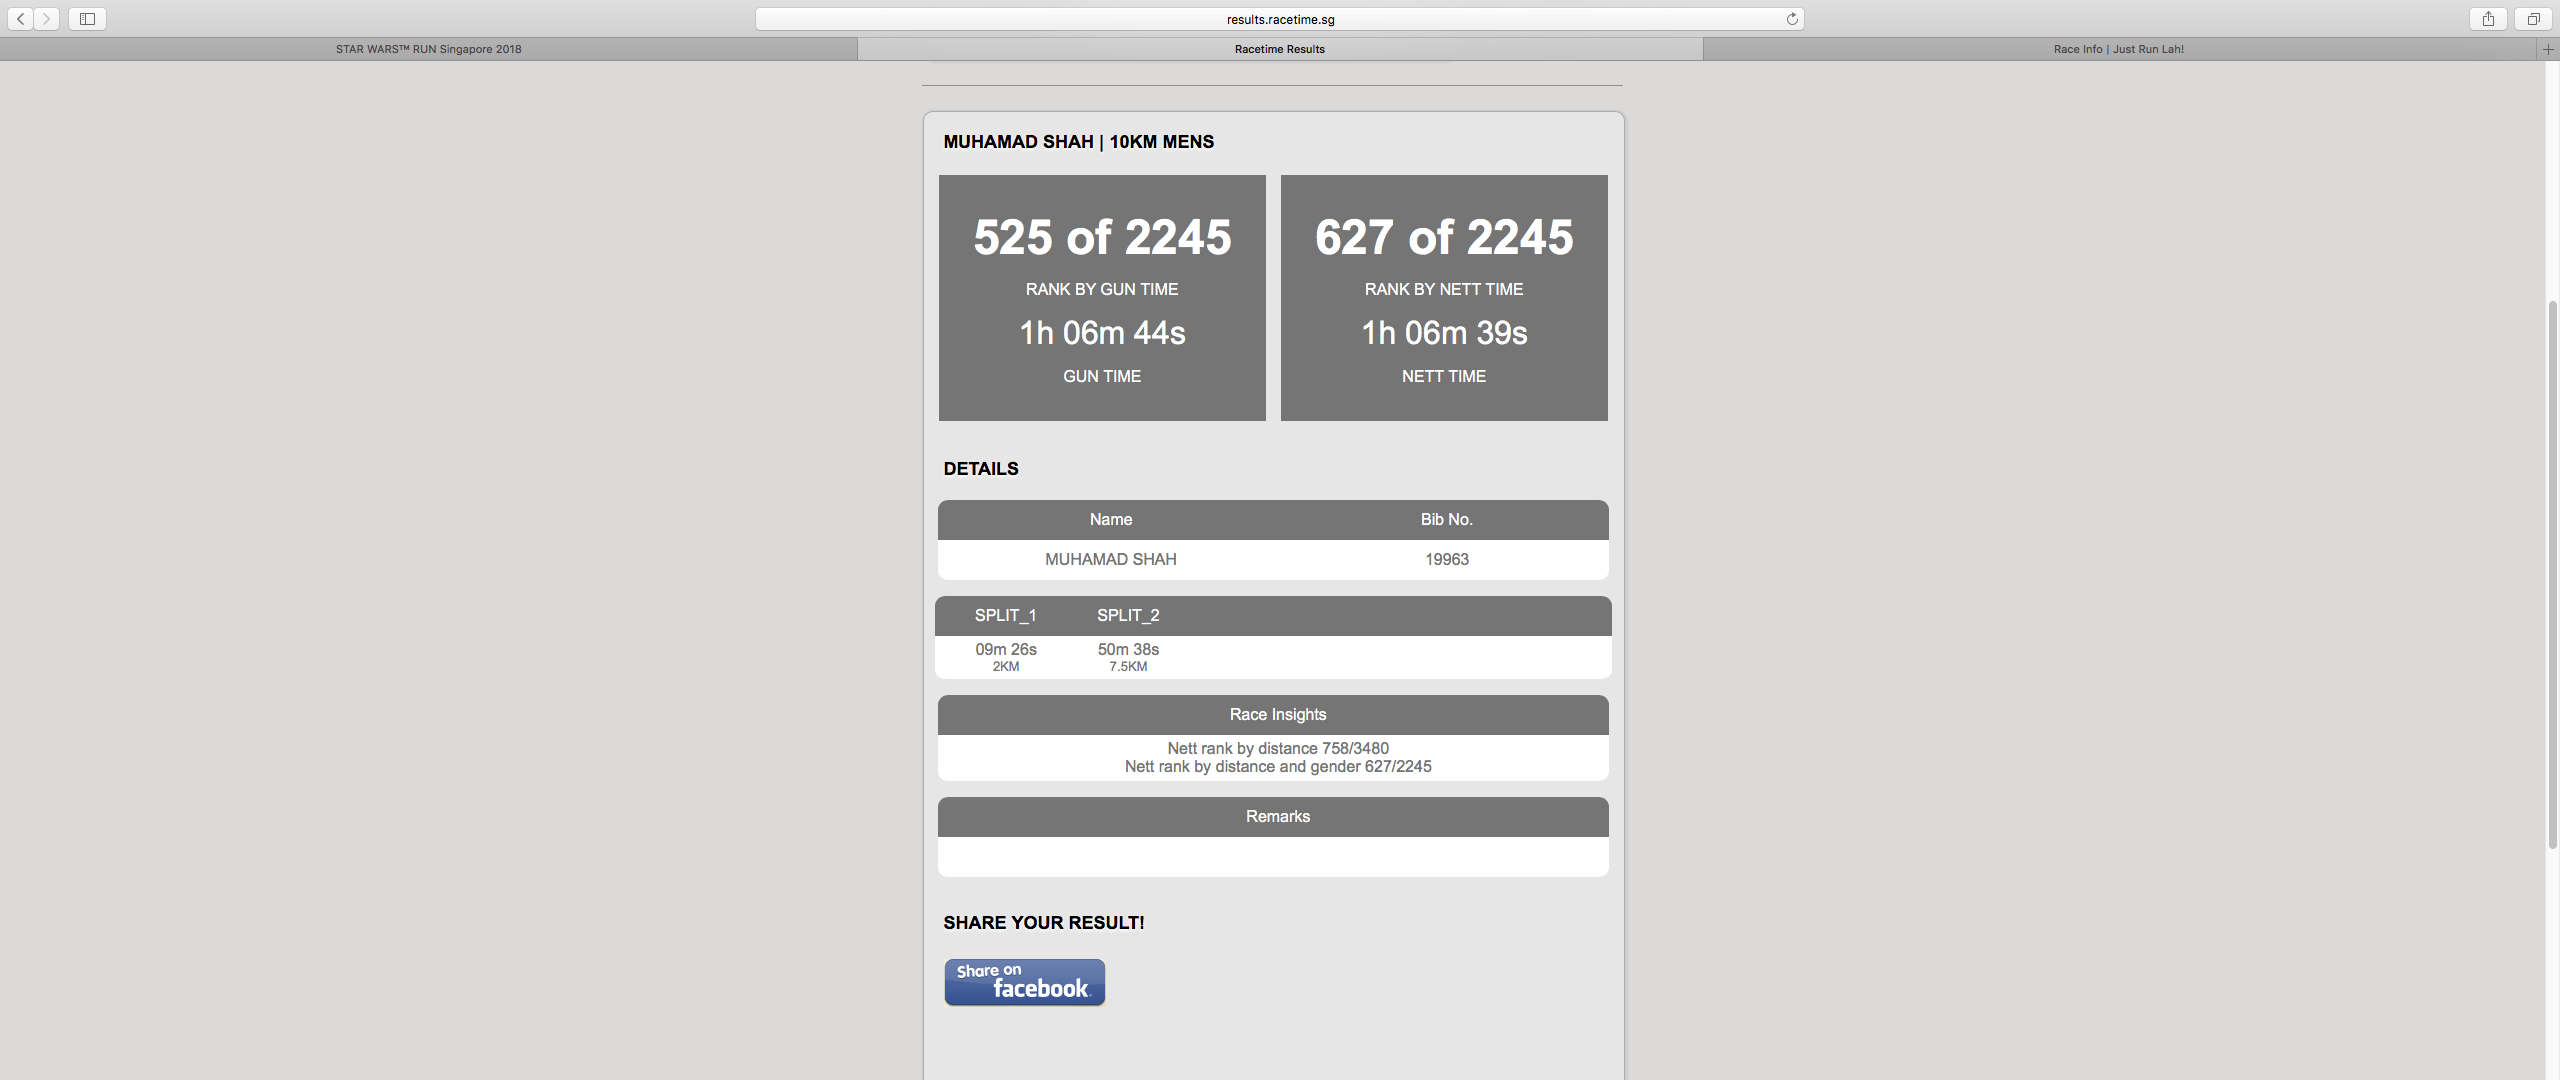Click the Share on Facebook button
2560x1080 pixels.
tap(1024, 982)
